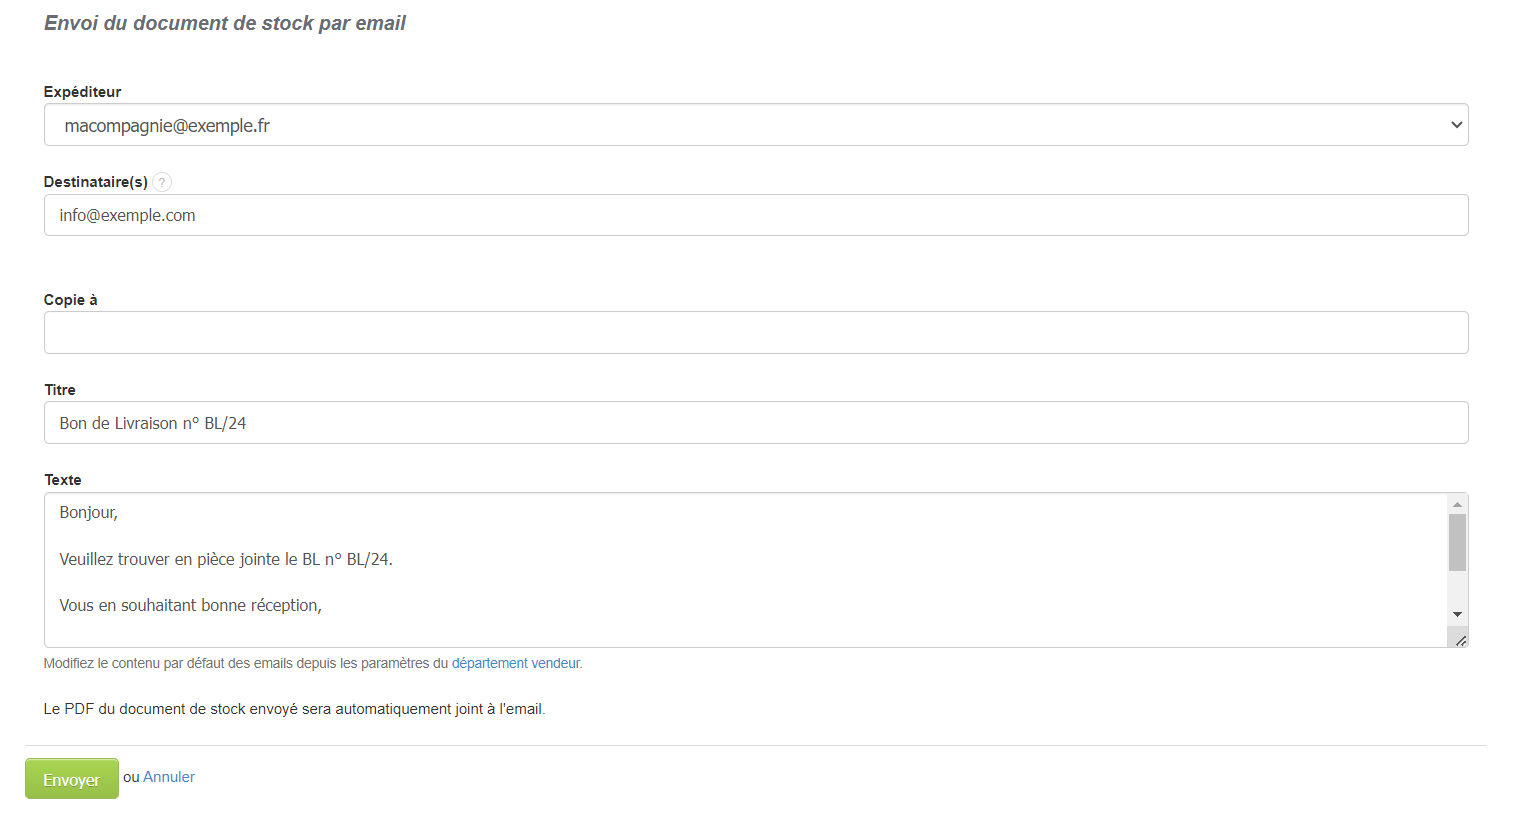Click the scroll up arrow in the Texte box
1517x824 pixels.
click(1457, 504)
